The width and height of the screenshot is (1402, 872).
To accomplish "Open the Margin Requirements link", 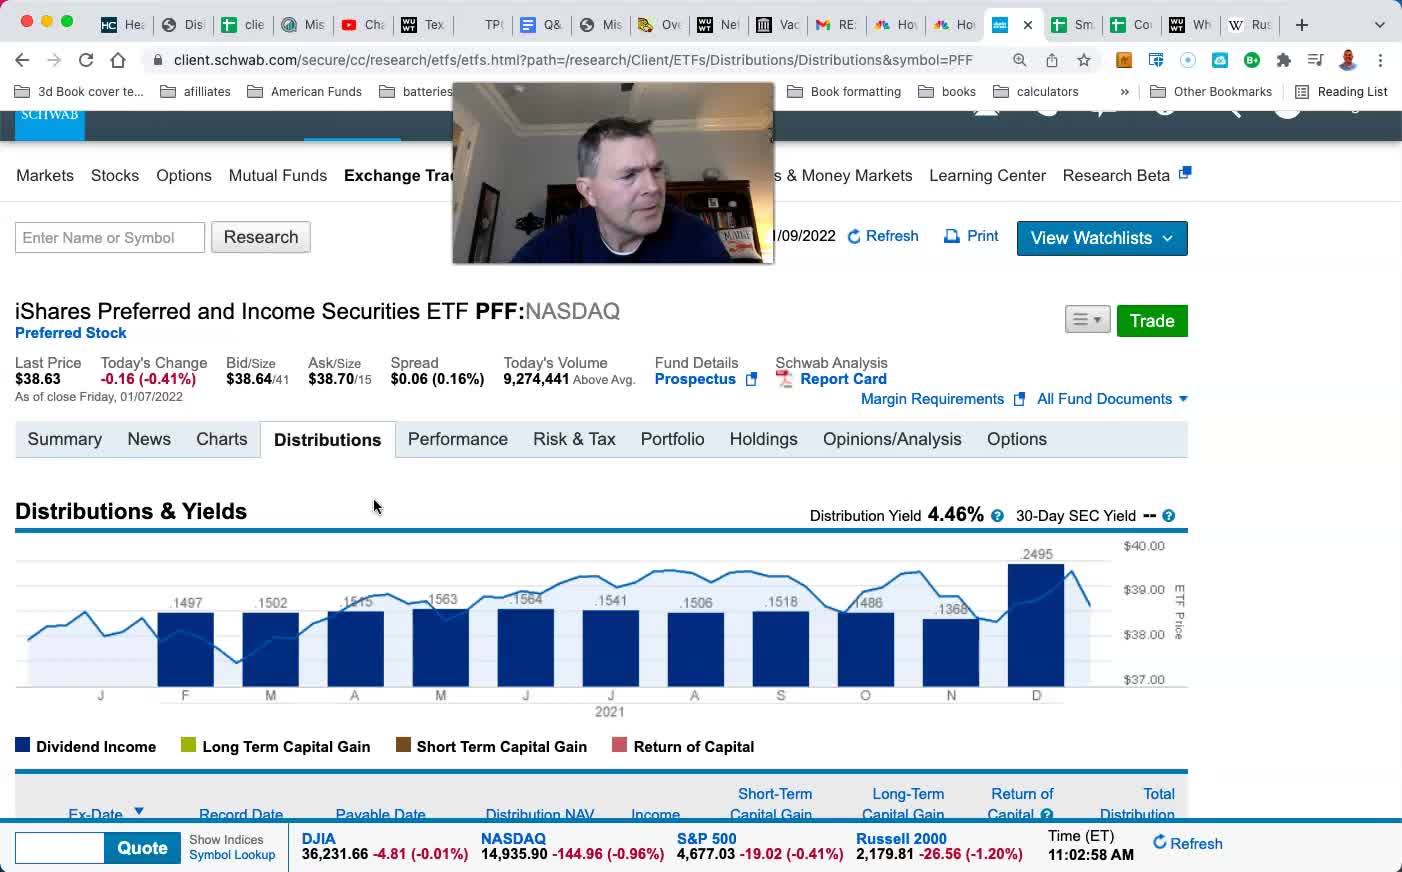I will (932, 399).
